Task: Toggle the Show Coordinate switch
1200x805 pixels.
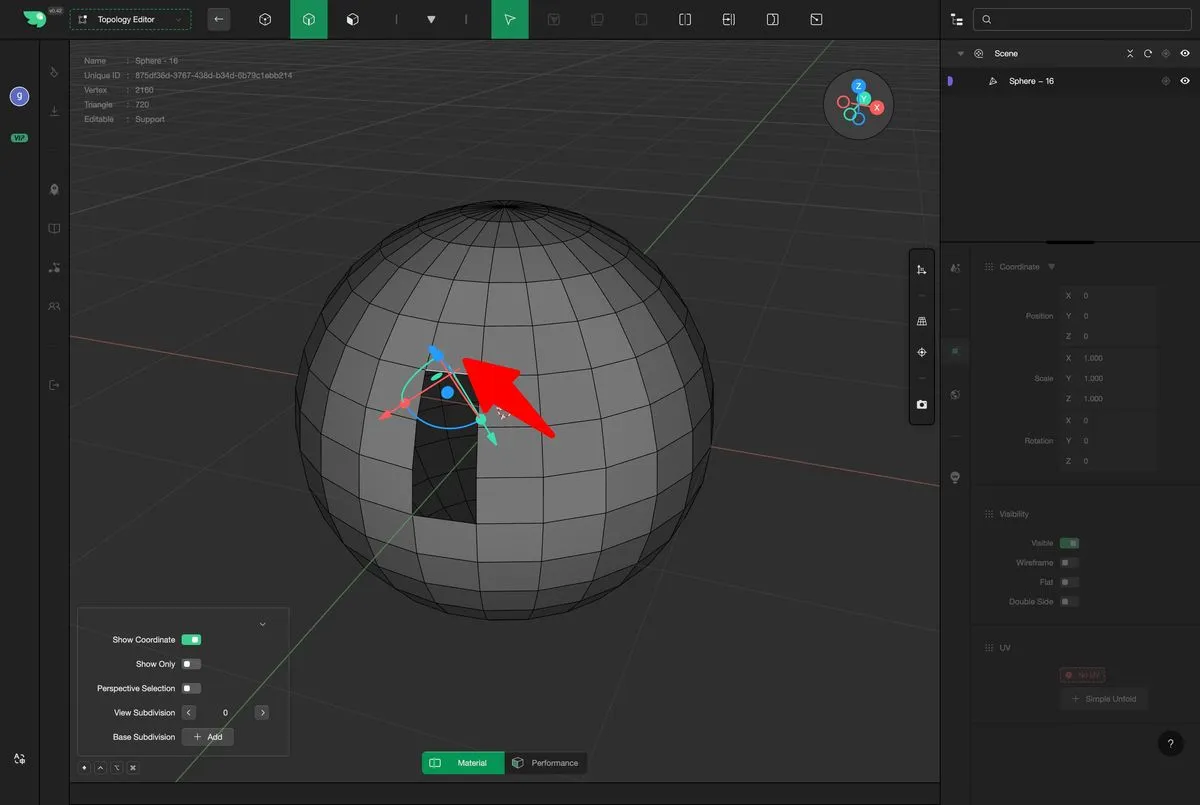Action: (191, 640)
